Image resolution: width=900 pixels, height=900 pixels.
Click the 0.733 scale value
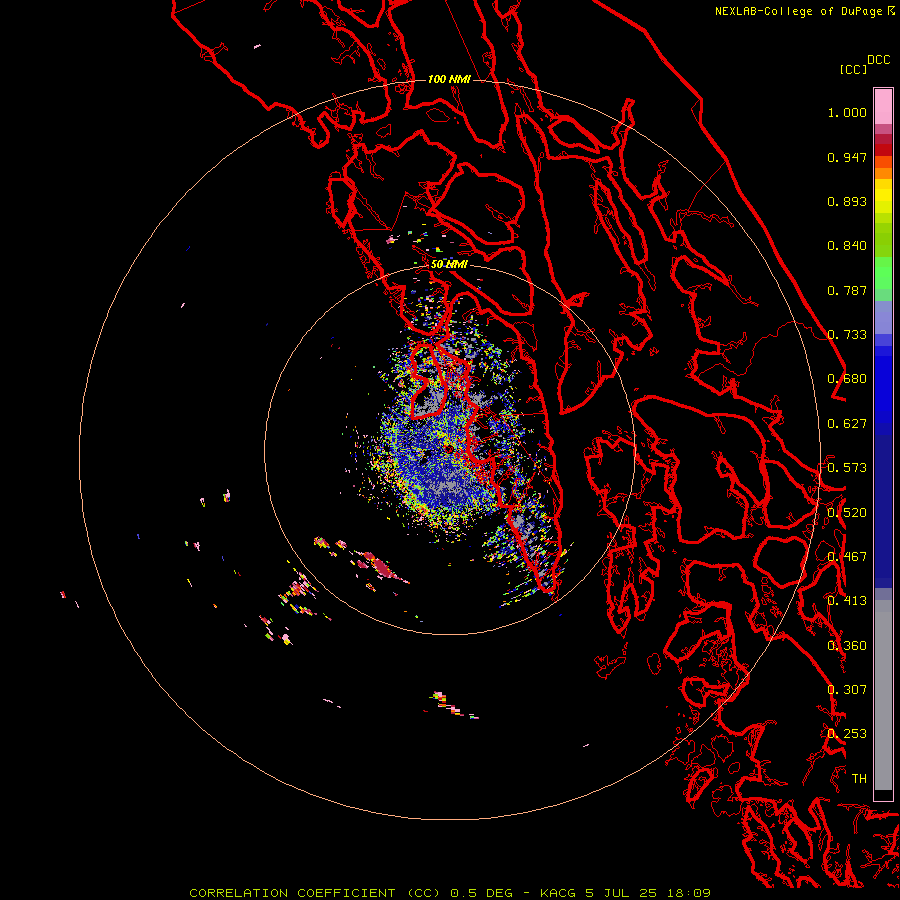click(847, 335)
